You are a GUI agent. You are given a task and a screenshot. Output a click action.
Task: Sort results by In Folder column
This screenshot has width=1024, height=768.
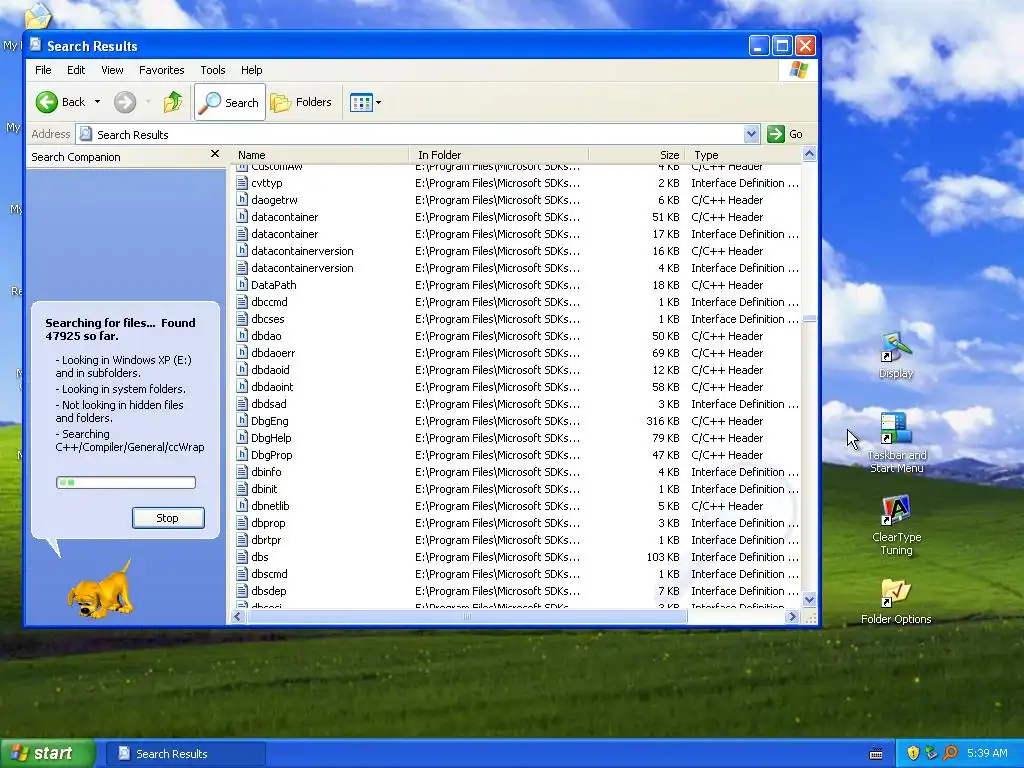[499, 155]
